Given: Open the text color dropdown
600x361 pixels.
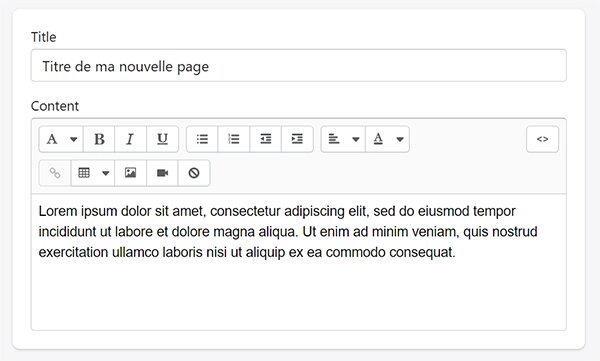Looking at the screenshot, I should [x=387, y=139].
